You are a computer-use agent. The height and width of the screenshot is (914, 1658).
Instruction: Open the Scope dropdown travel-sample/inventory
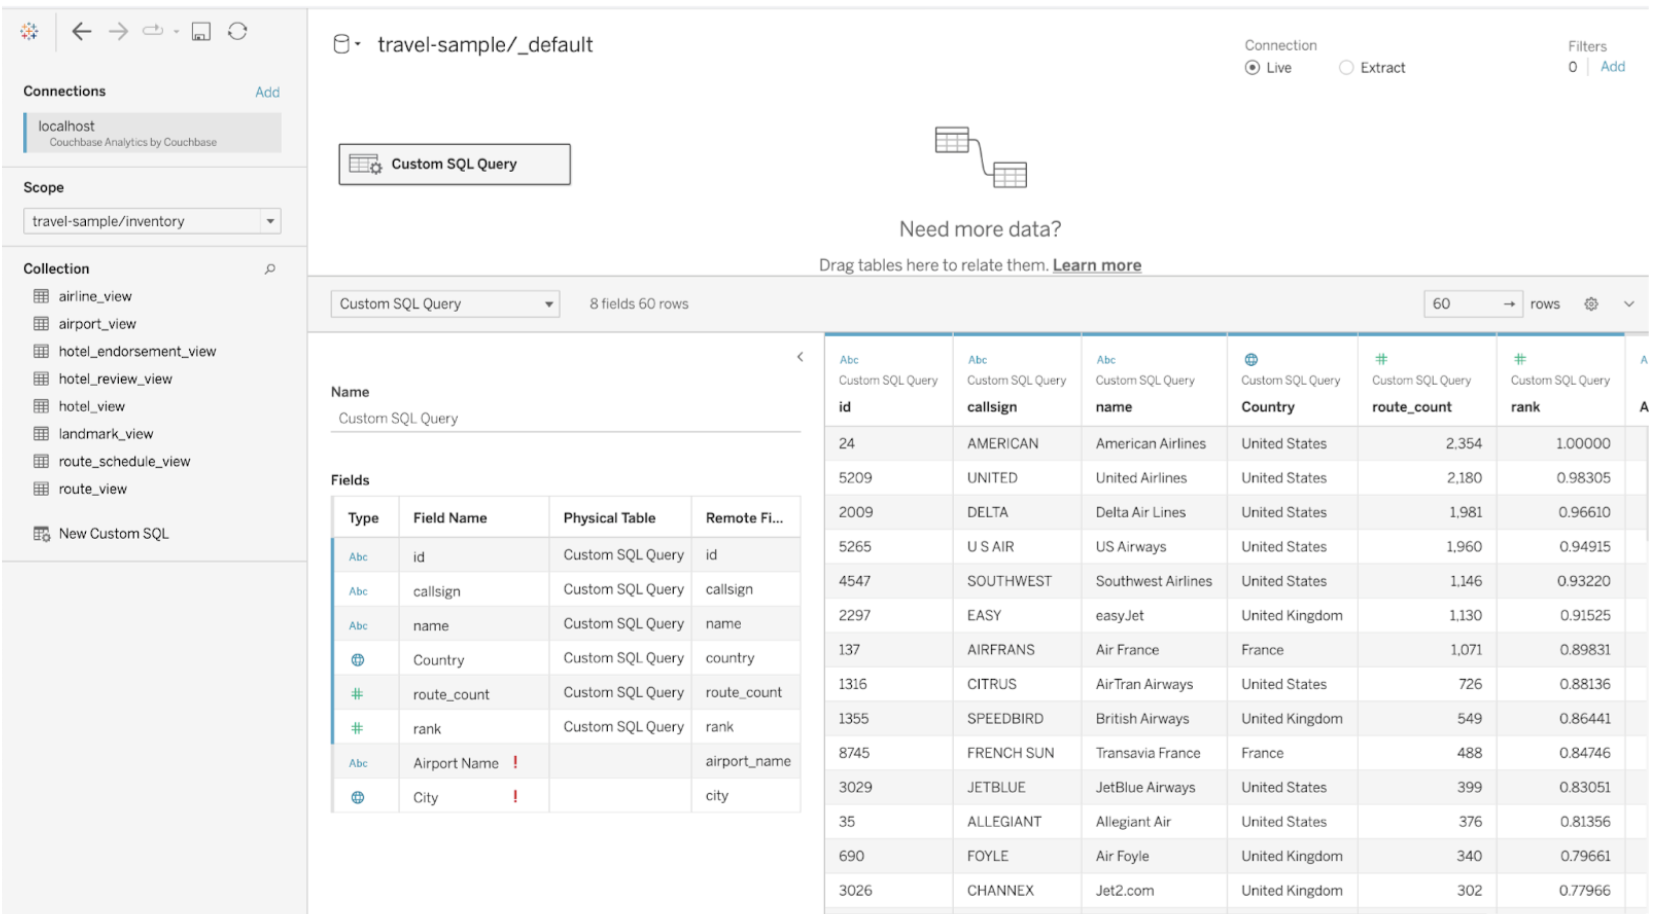click(x=152, y=221)
